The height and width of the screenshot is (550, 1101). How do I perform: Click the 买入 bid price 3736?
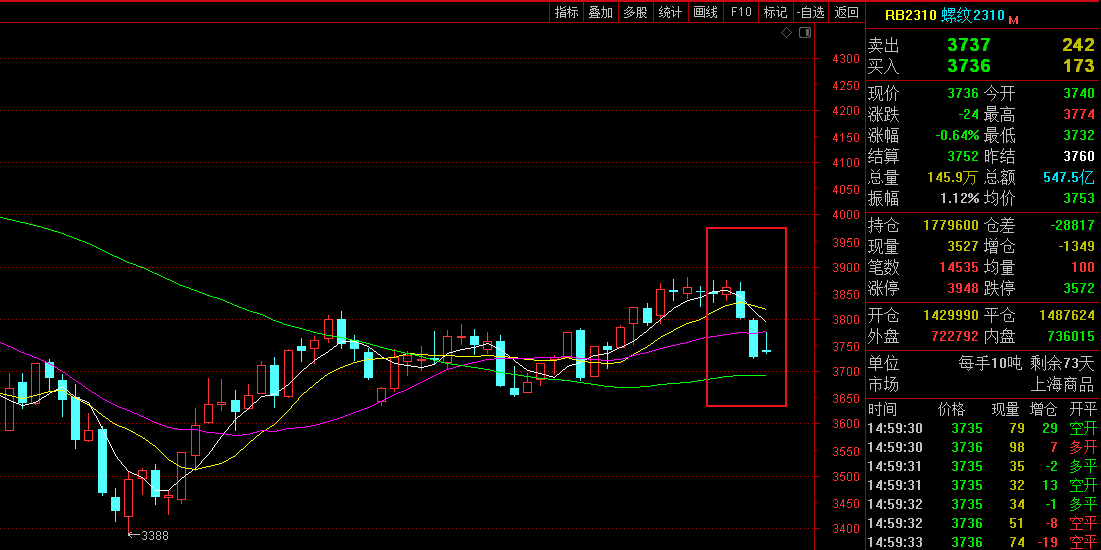968,66
